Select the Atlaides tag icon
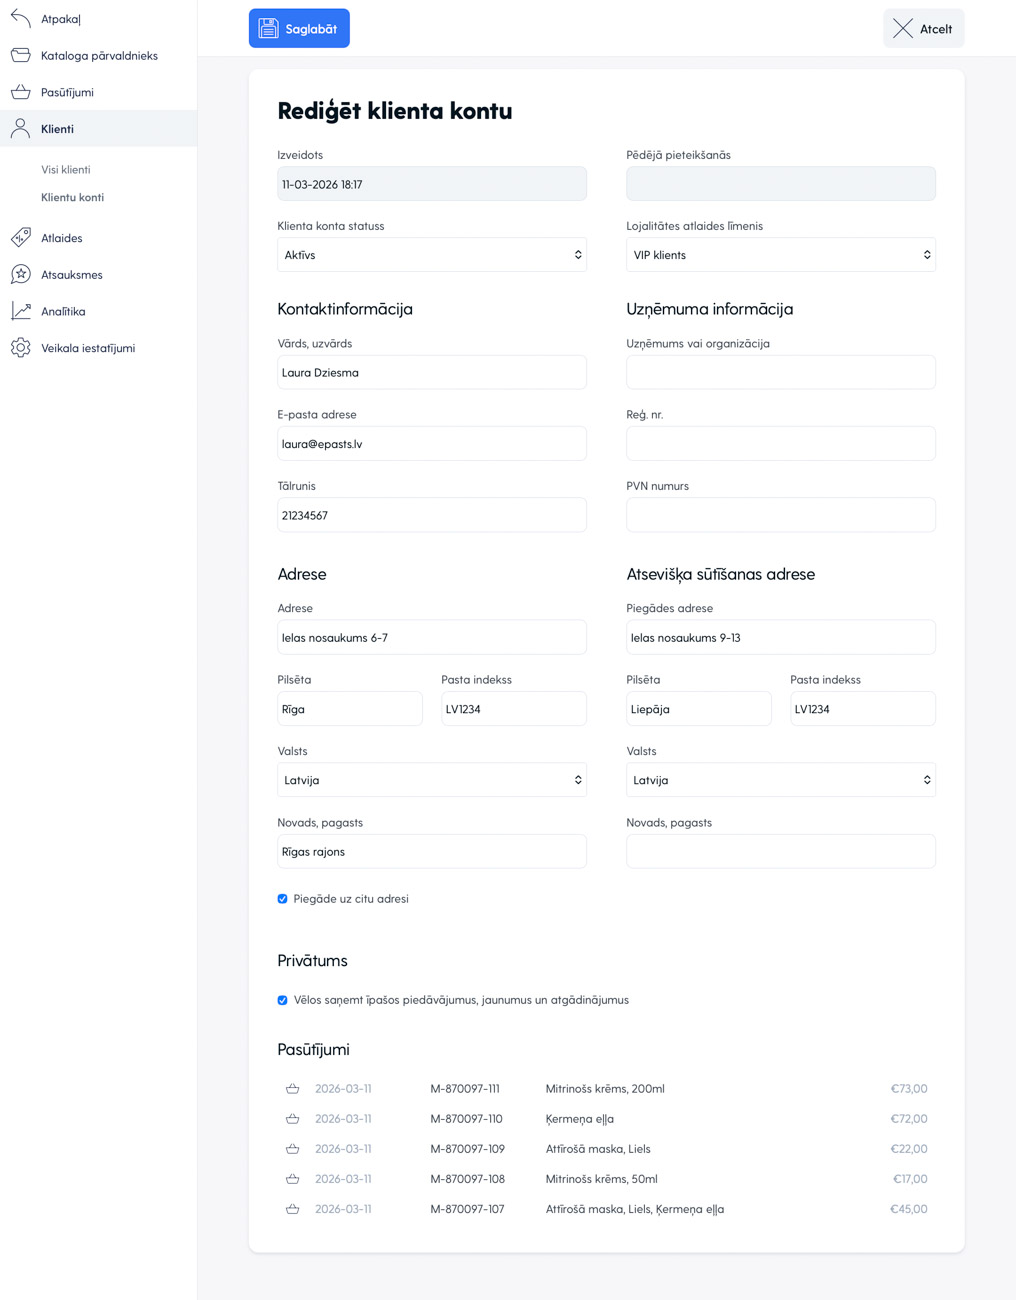The width and height of the screenshot is (1016, 1300). [x=21, y=238]
